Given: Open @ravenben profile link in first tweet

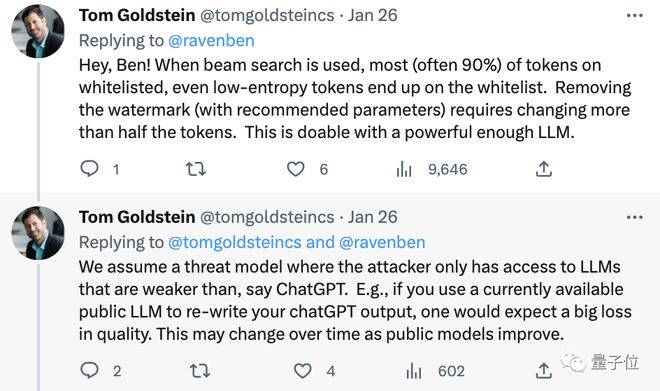Looking at the screenshot, I should (x=211, y=41).
